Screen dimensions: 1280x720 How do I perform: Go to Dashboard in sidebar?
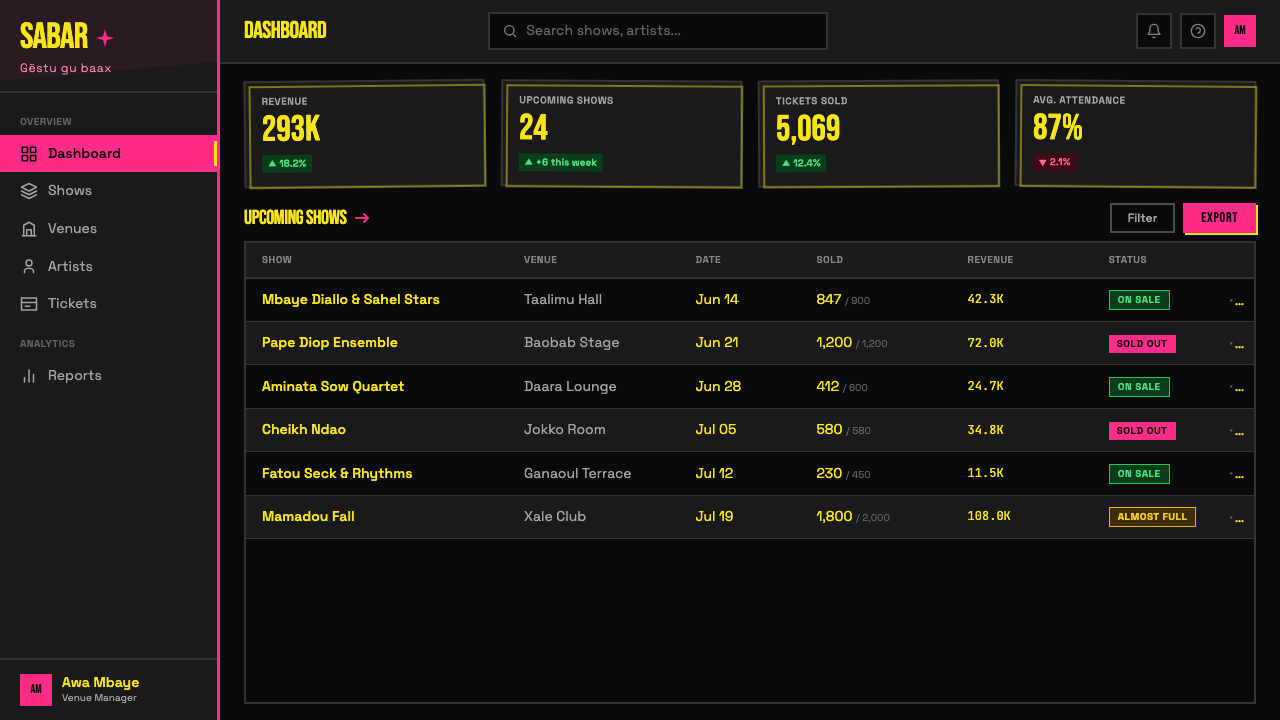[x=108, y=153]
